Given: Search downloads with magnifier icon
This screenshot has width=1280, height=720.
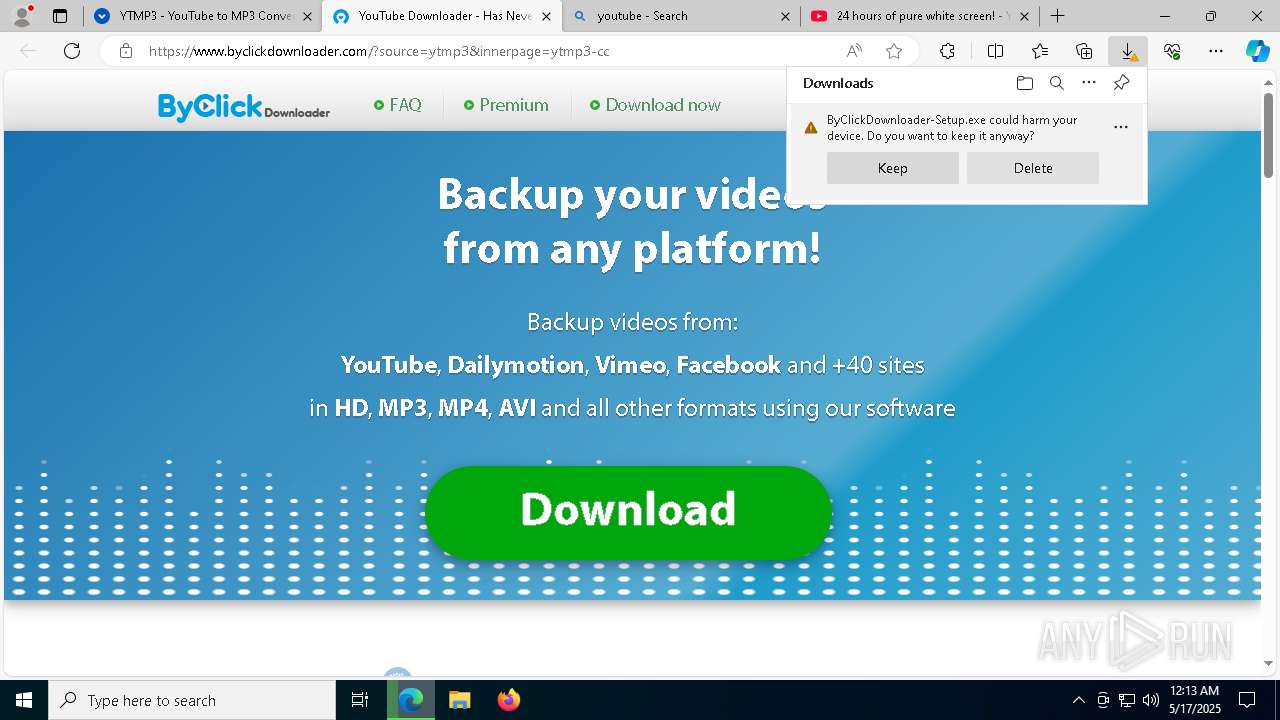Looking at the screenshot, I should tap(1056, 83).
